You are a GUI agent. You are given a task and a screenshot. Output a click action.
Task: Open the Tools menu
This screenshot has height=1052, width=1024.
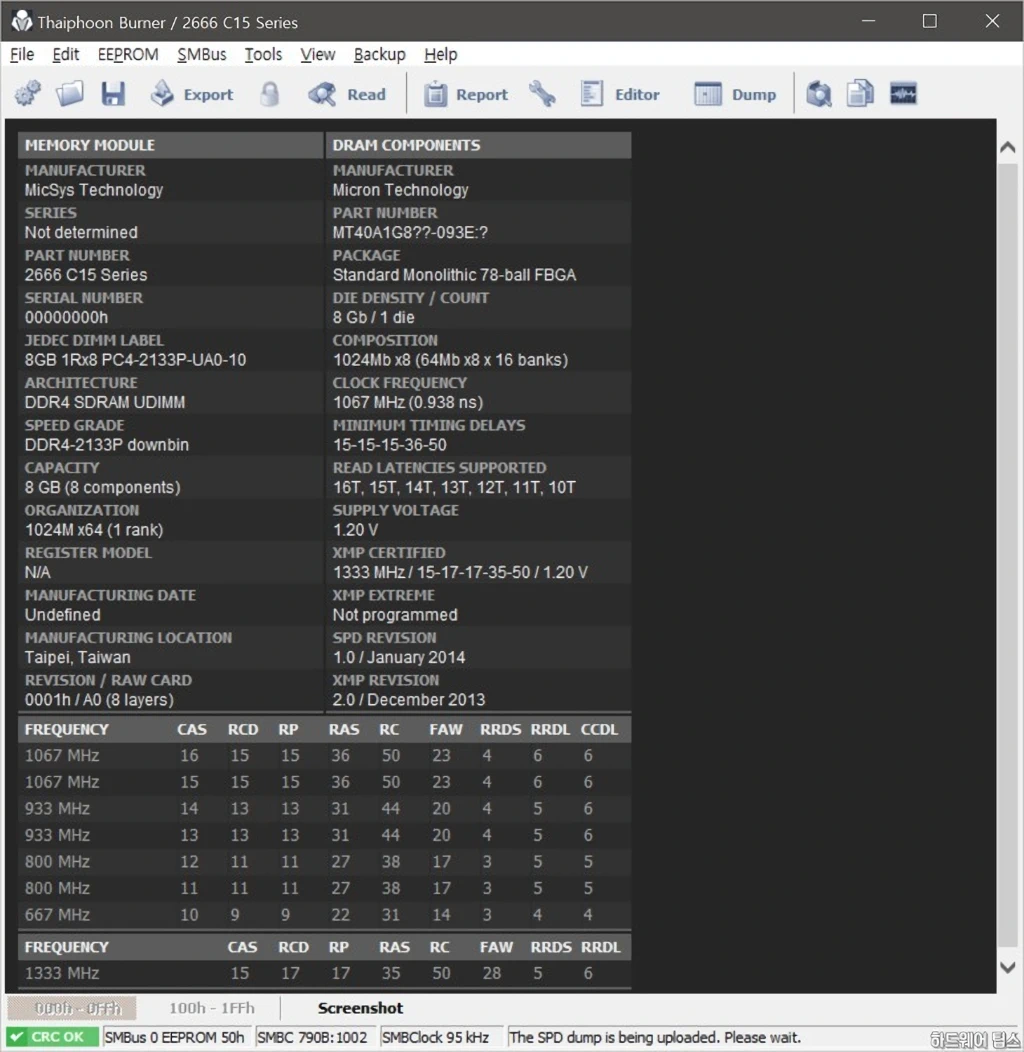[263, 54]
